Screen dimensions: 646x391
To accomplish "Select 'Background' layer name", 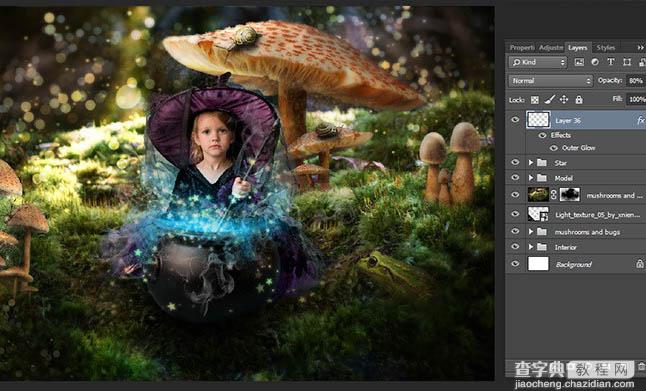I will 573,265.
